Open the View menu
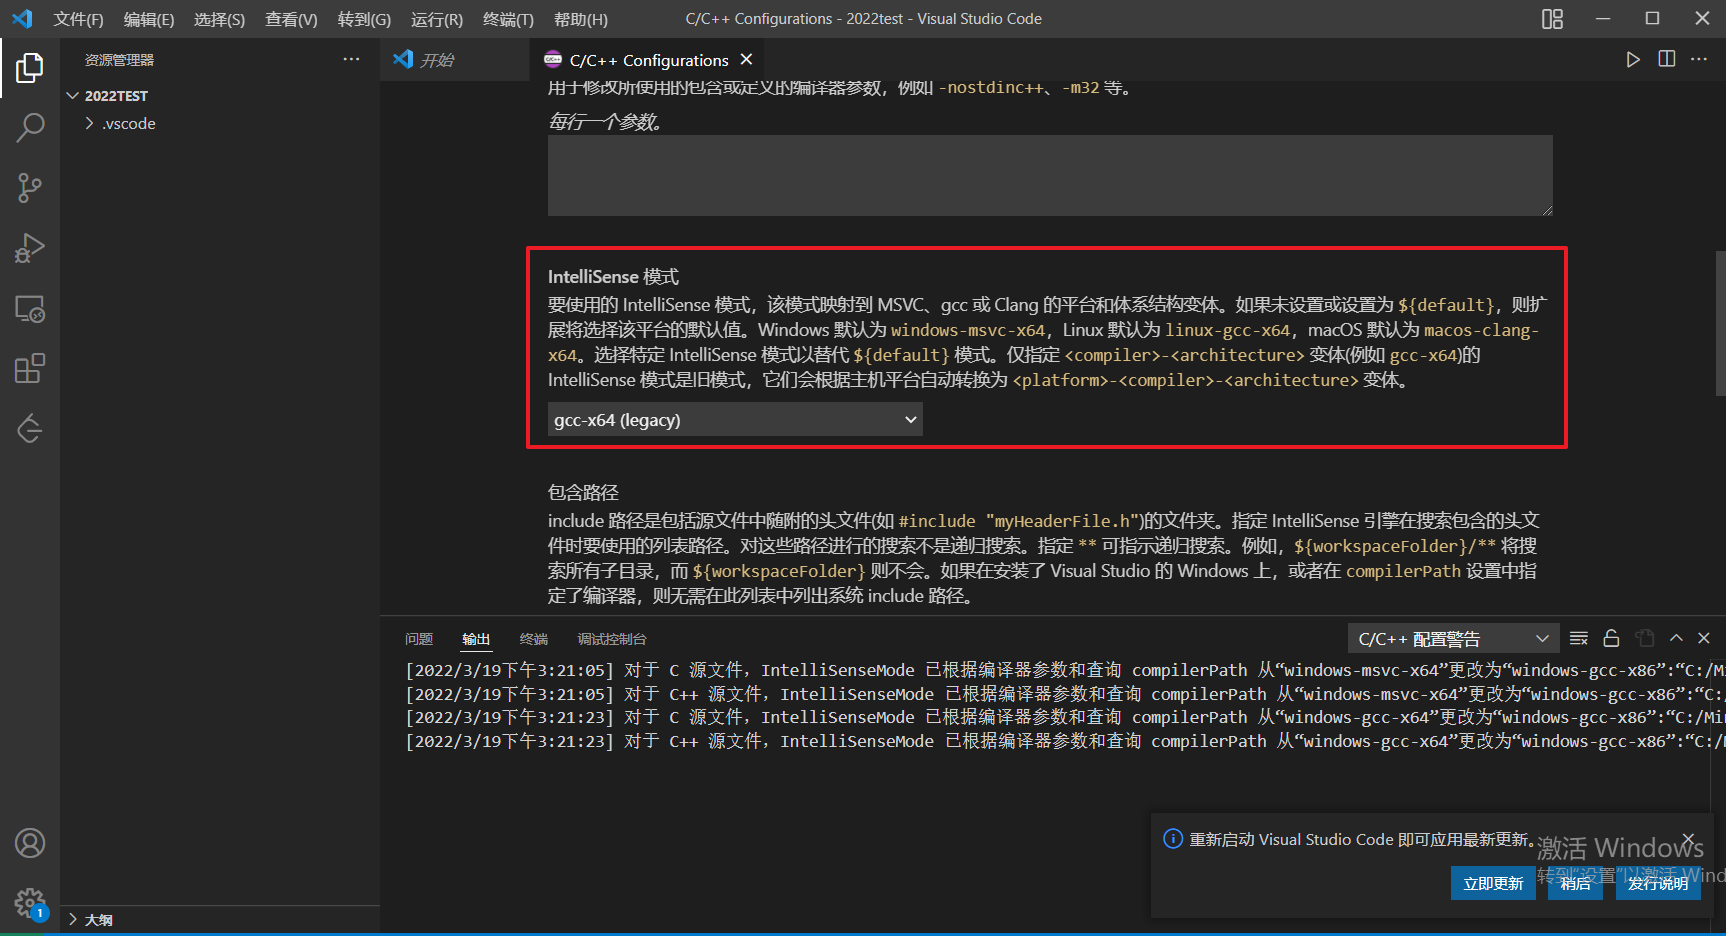Viewport: 1726px width, 936px height. [291, 19]
